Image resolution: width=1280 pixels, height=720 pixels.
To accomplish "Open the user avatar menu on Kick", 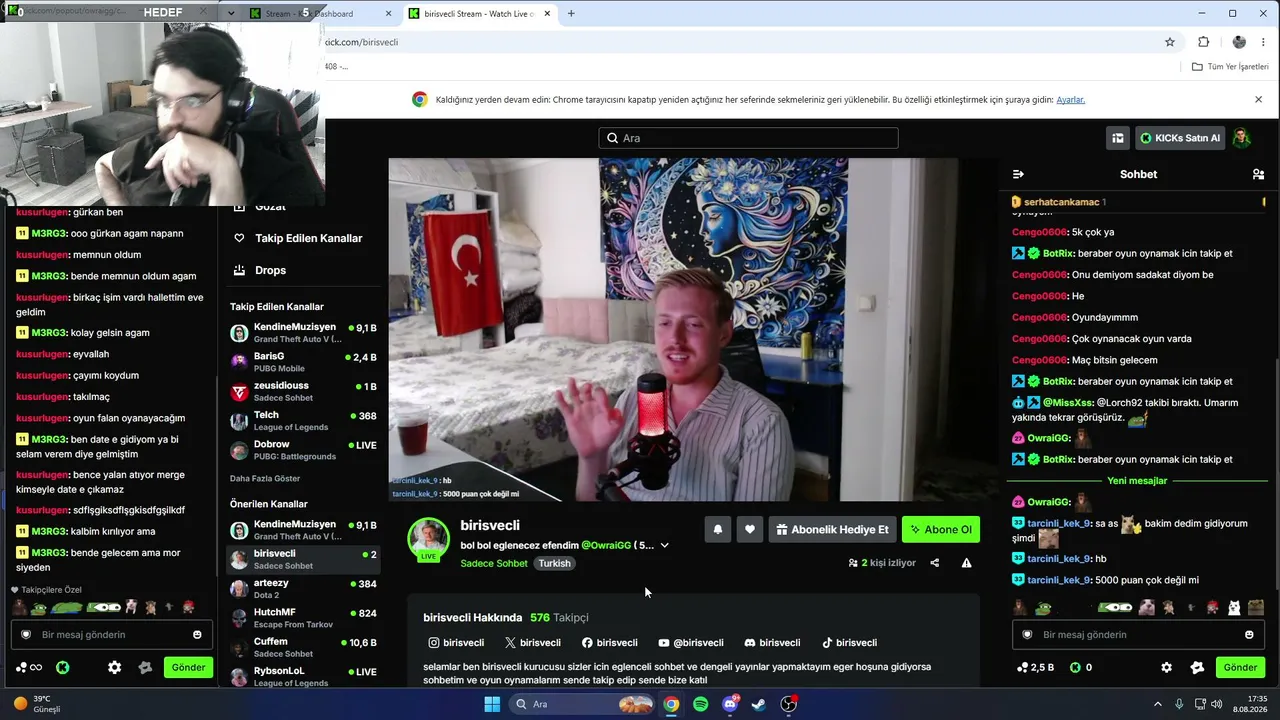I will coord(1242,138).
